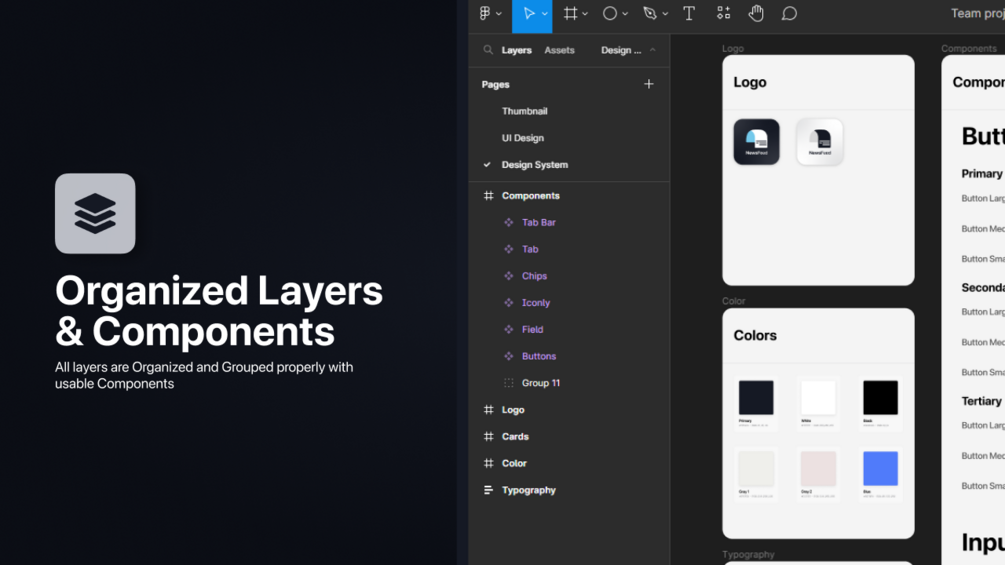1005x565 pixels.
Task: Click the Team project title
Action: [x=977, y=13]
